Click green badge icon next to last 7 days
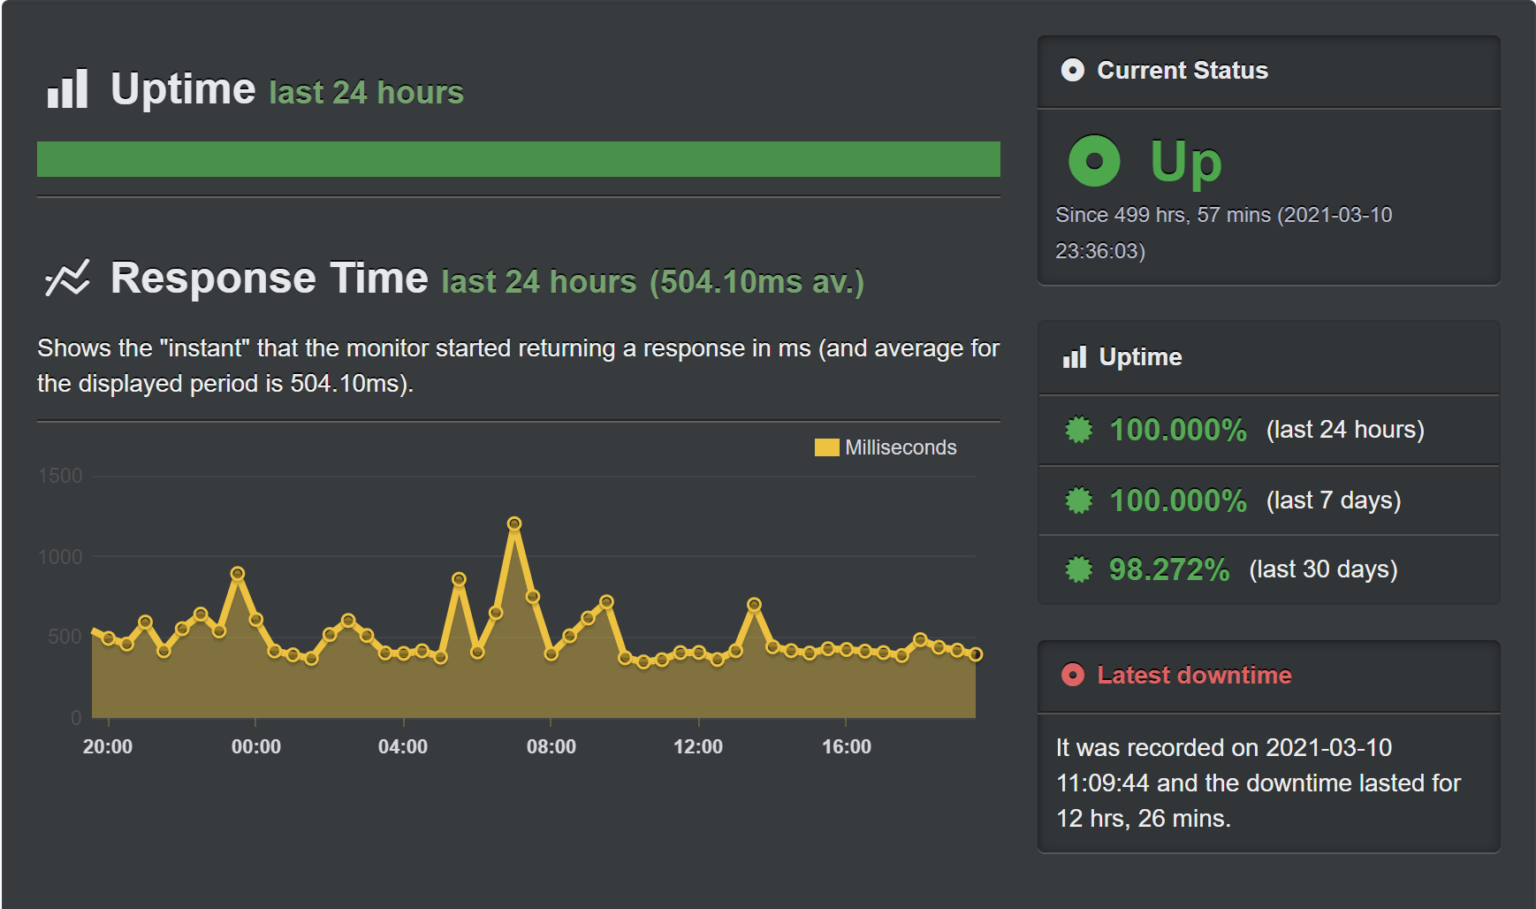This screenshot has height=909, width=1536. pyautogui.click(x=1078, y=500)
